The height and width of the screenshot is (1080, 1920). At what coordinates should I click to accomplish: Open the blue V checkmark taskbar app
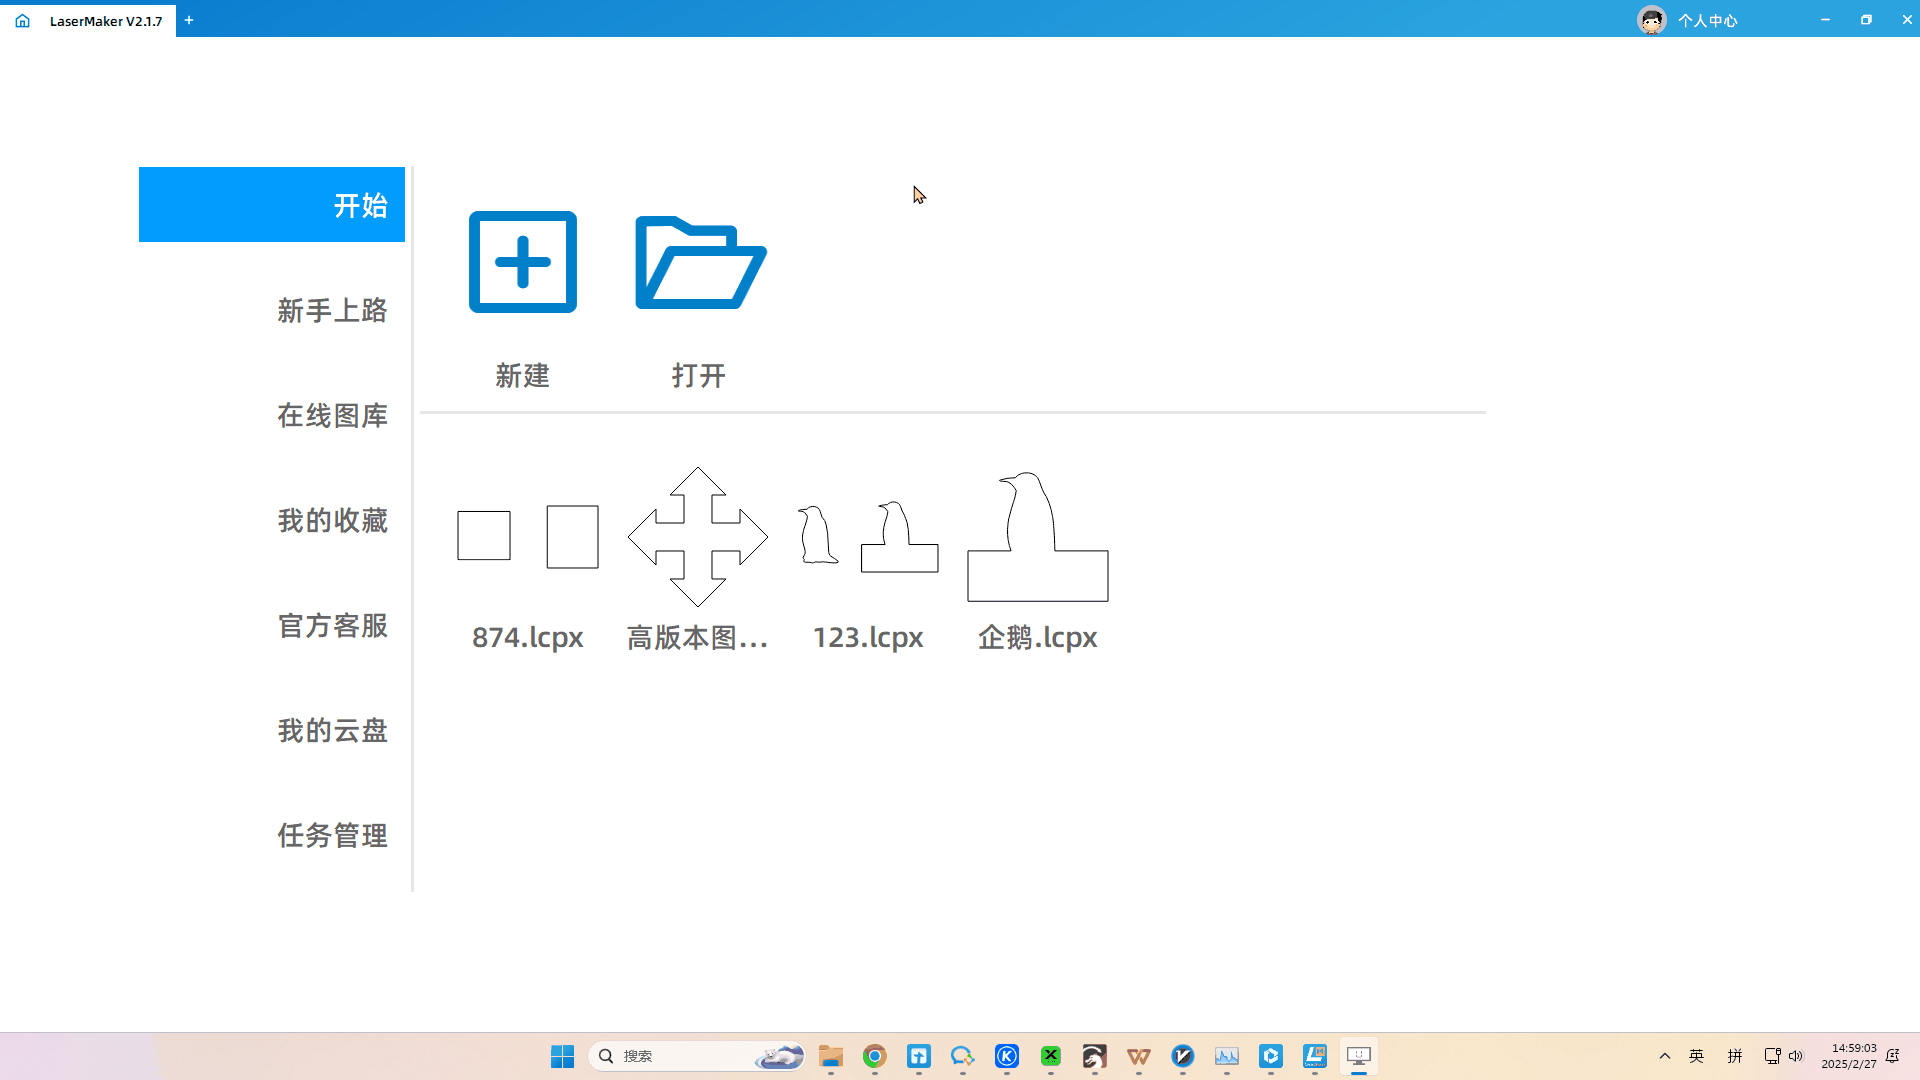1183,1056
